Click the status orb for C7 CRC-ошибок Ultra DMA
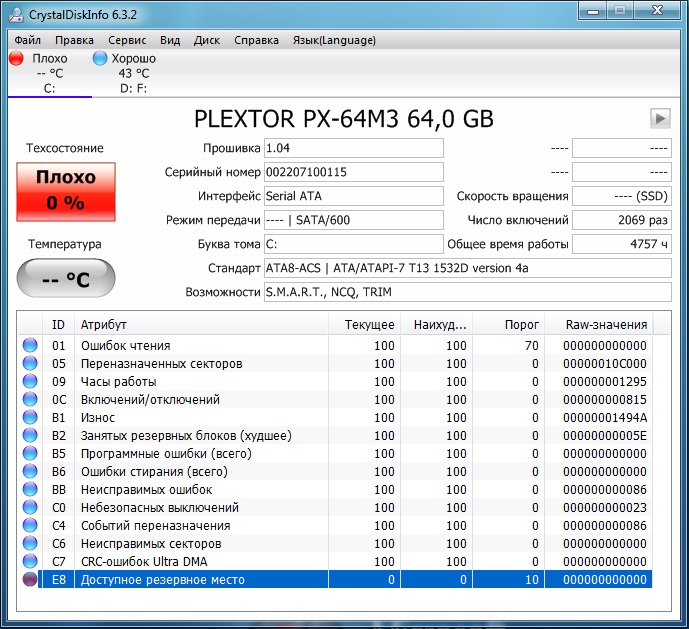689x629 pixels. tap(30, 561)
